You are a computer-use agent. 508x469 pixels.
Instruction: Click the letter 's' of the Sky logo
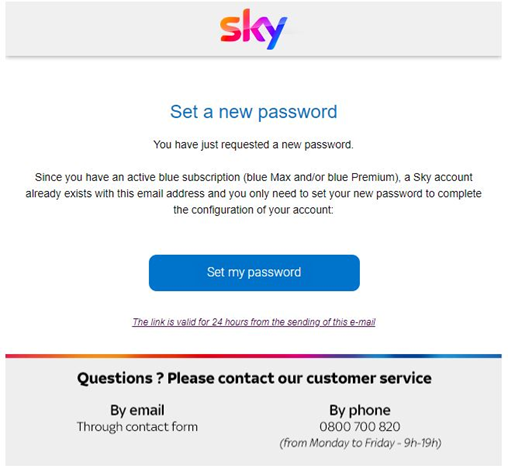pos(230,30)
